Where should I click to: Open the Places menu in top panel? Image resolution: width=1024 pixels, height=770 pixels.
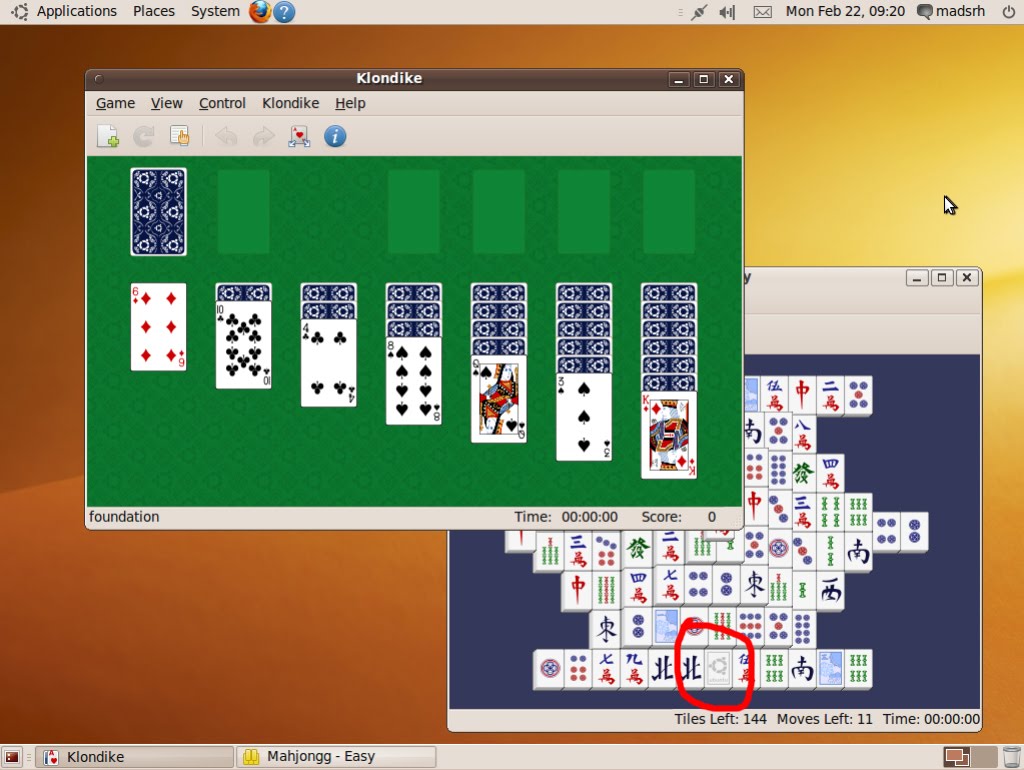[x=153, y=11]
